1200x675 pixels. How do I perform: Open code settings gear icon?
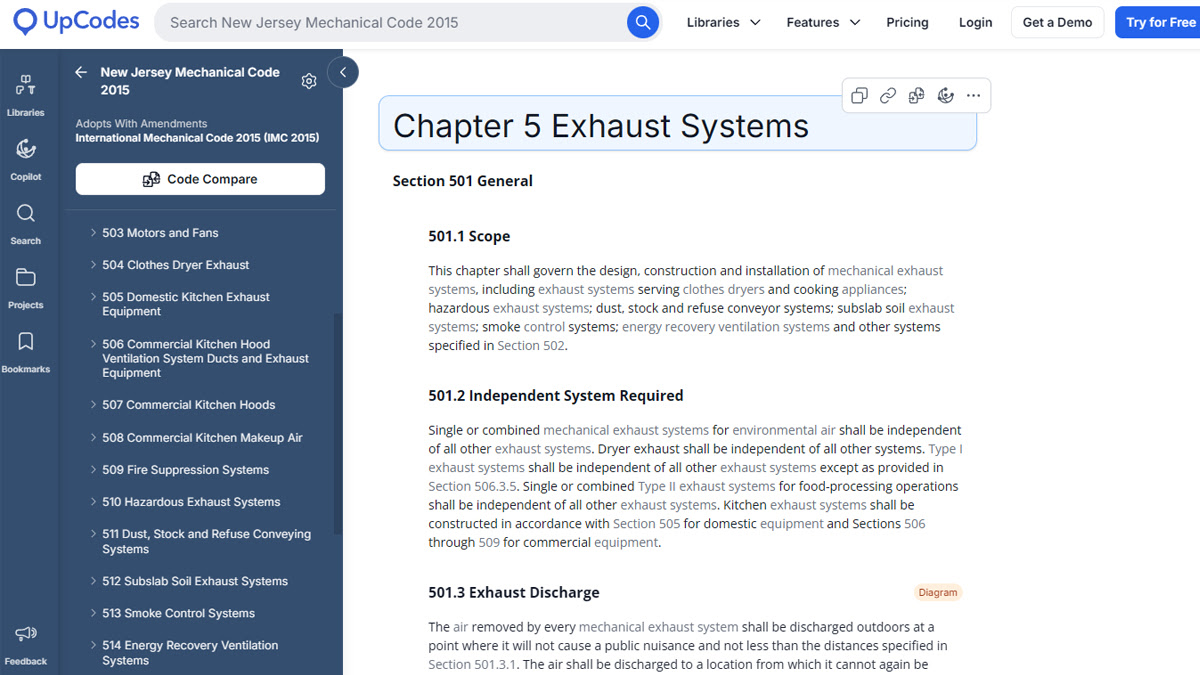(x=309, y=81)
